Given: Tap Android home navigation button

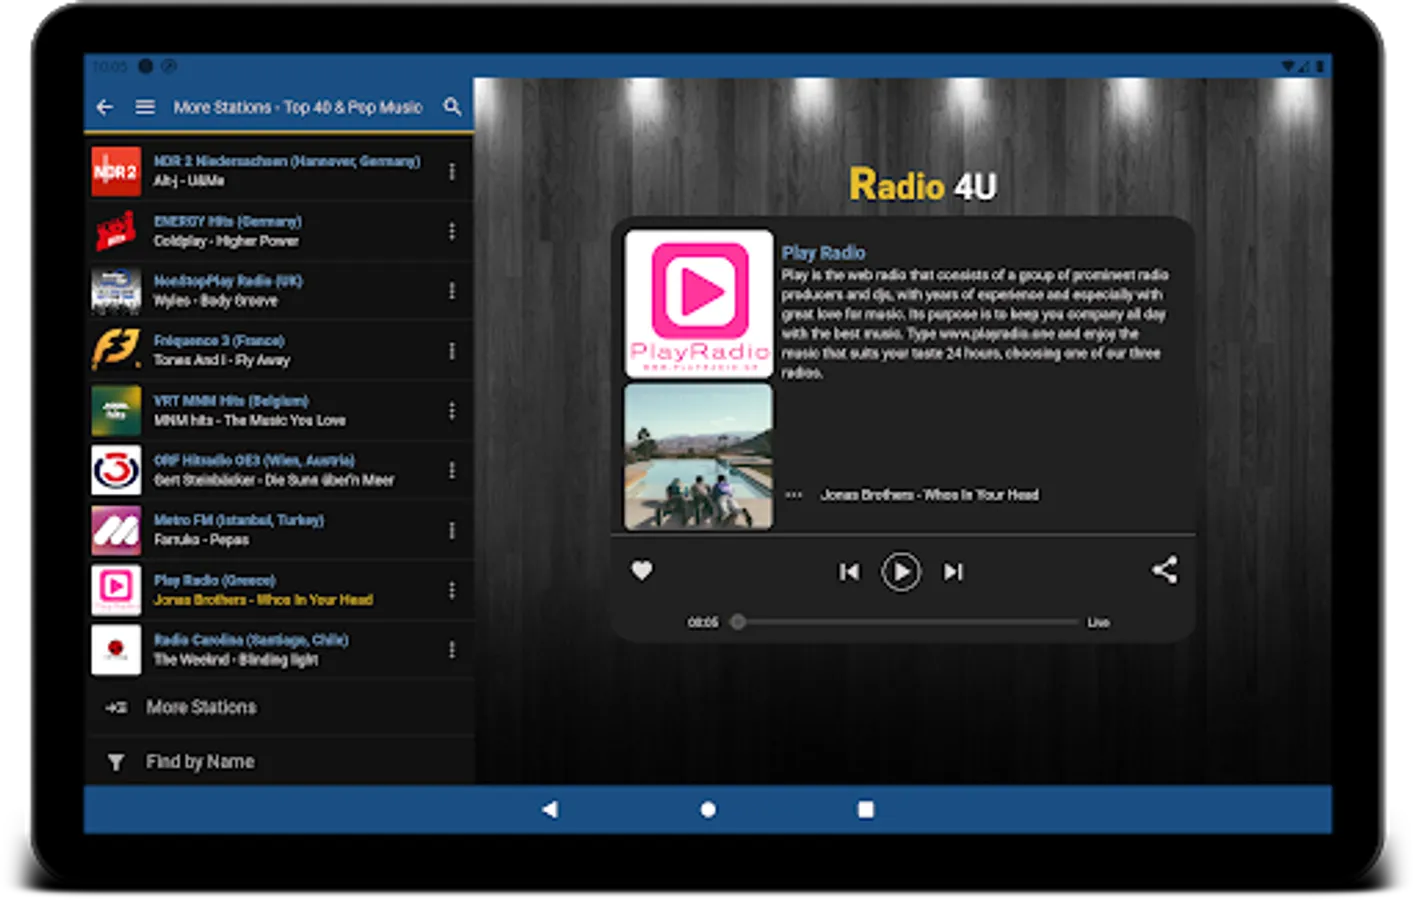Looking at the screenshot, I should point(708,809).
